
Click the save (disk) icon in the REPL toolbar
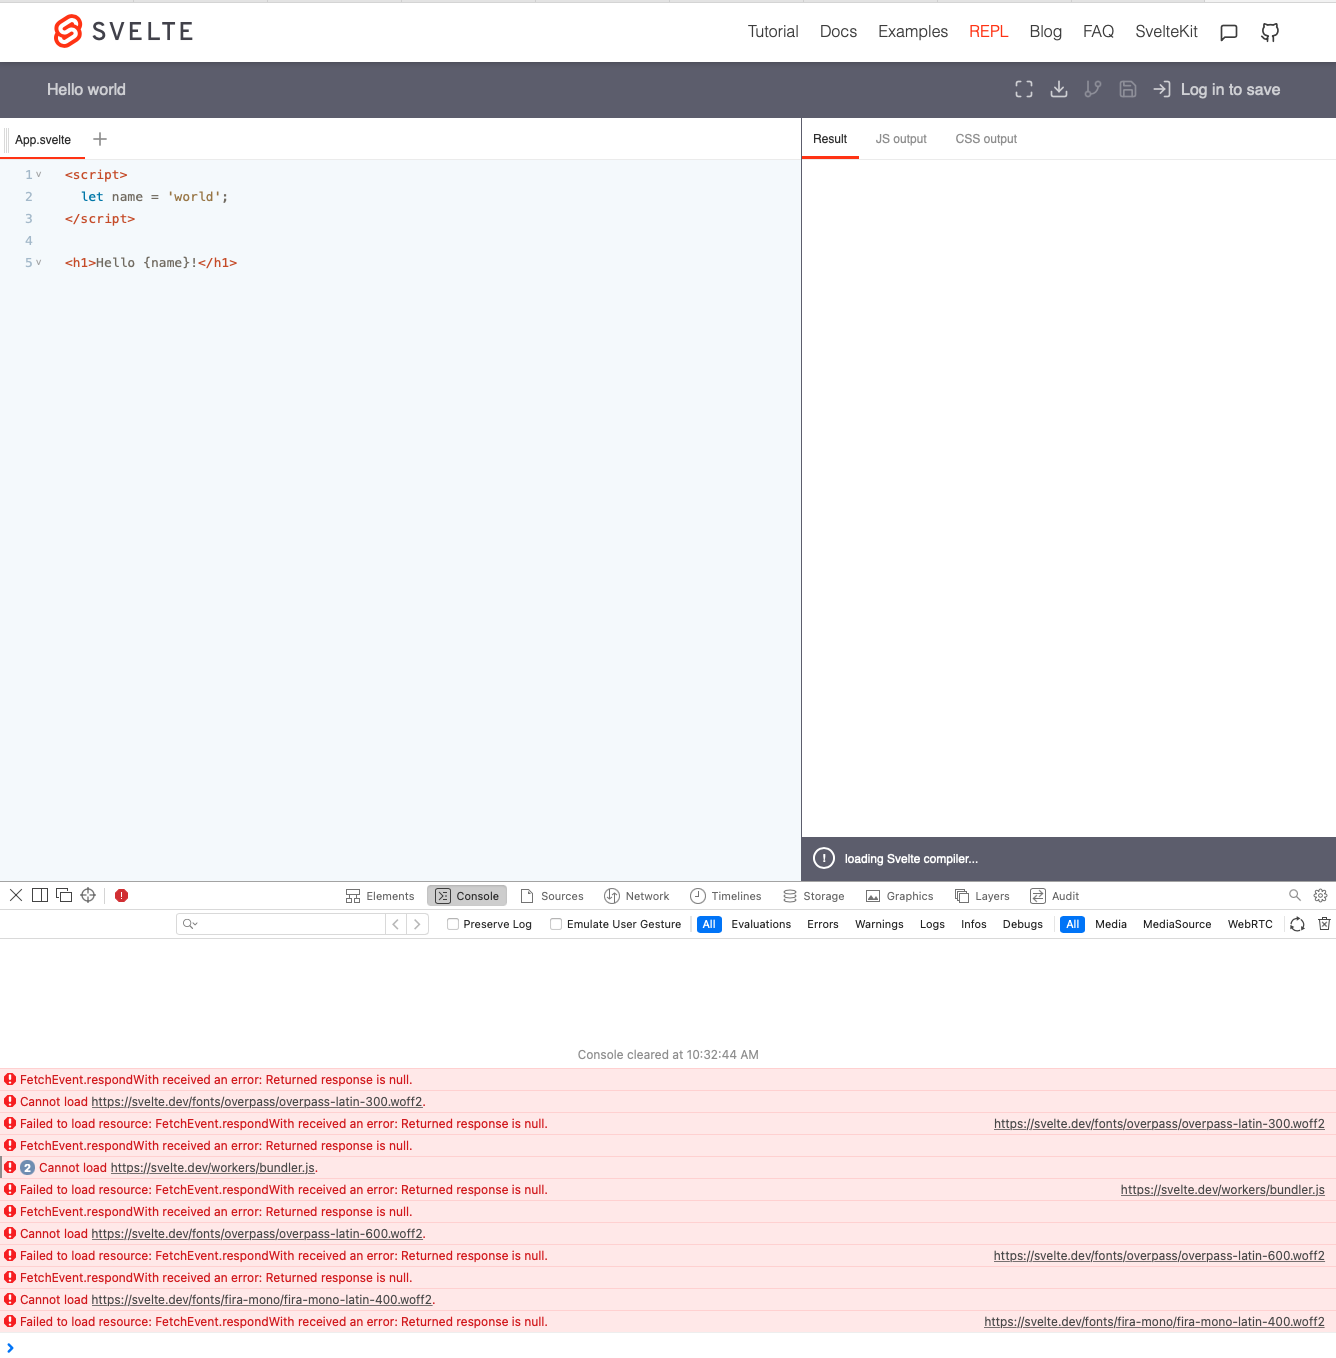point(1127,89)
